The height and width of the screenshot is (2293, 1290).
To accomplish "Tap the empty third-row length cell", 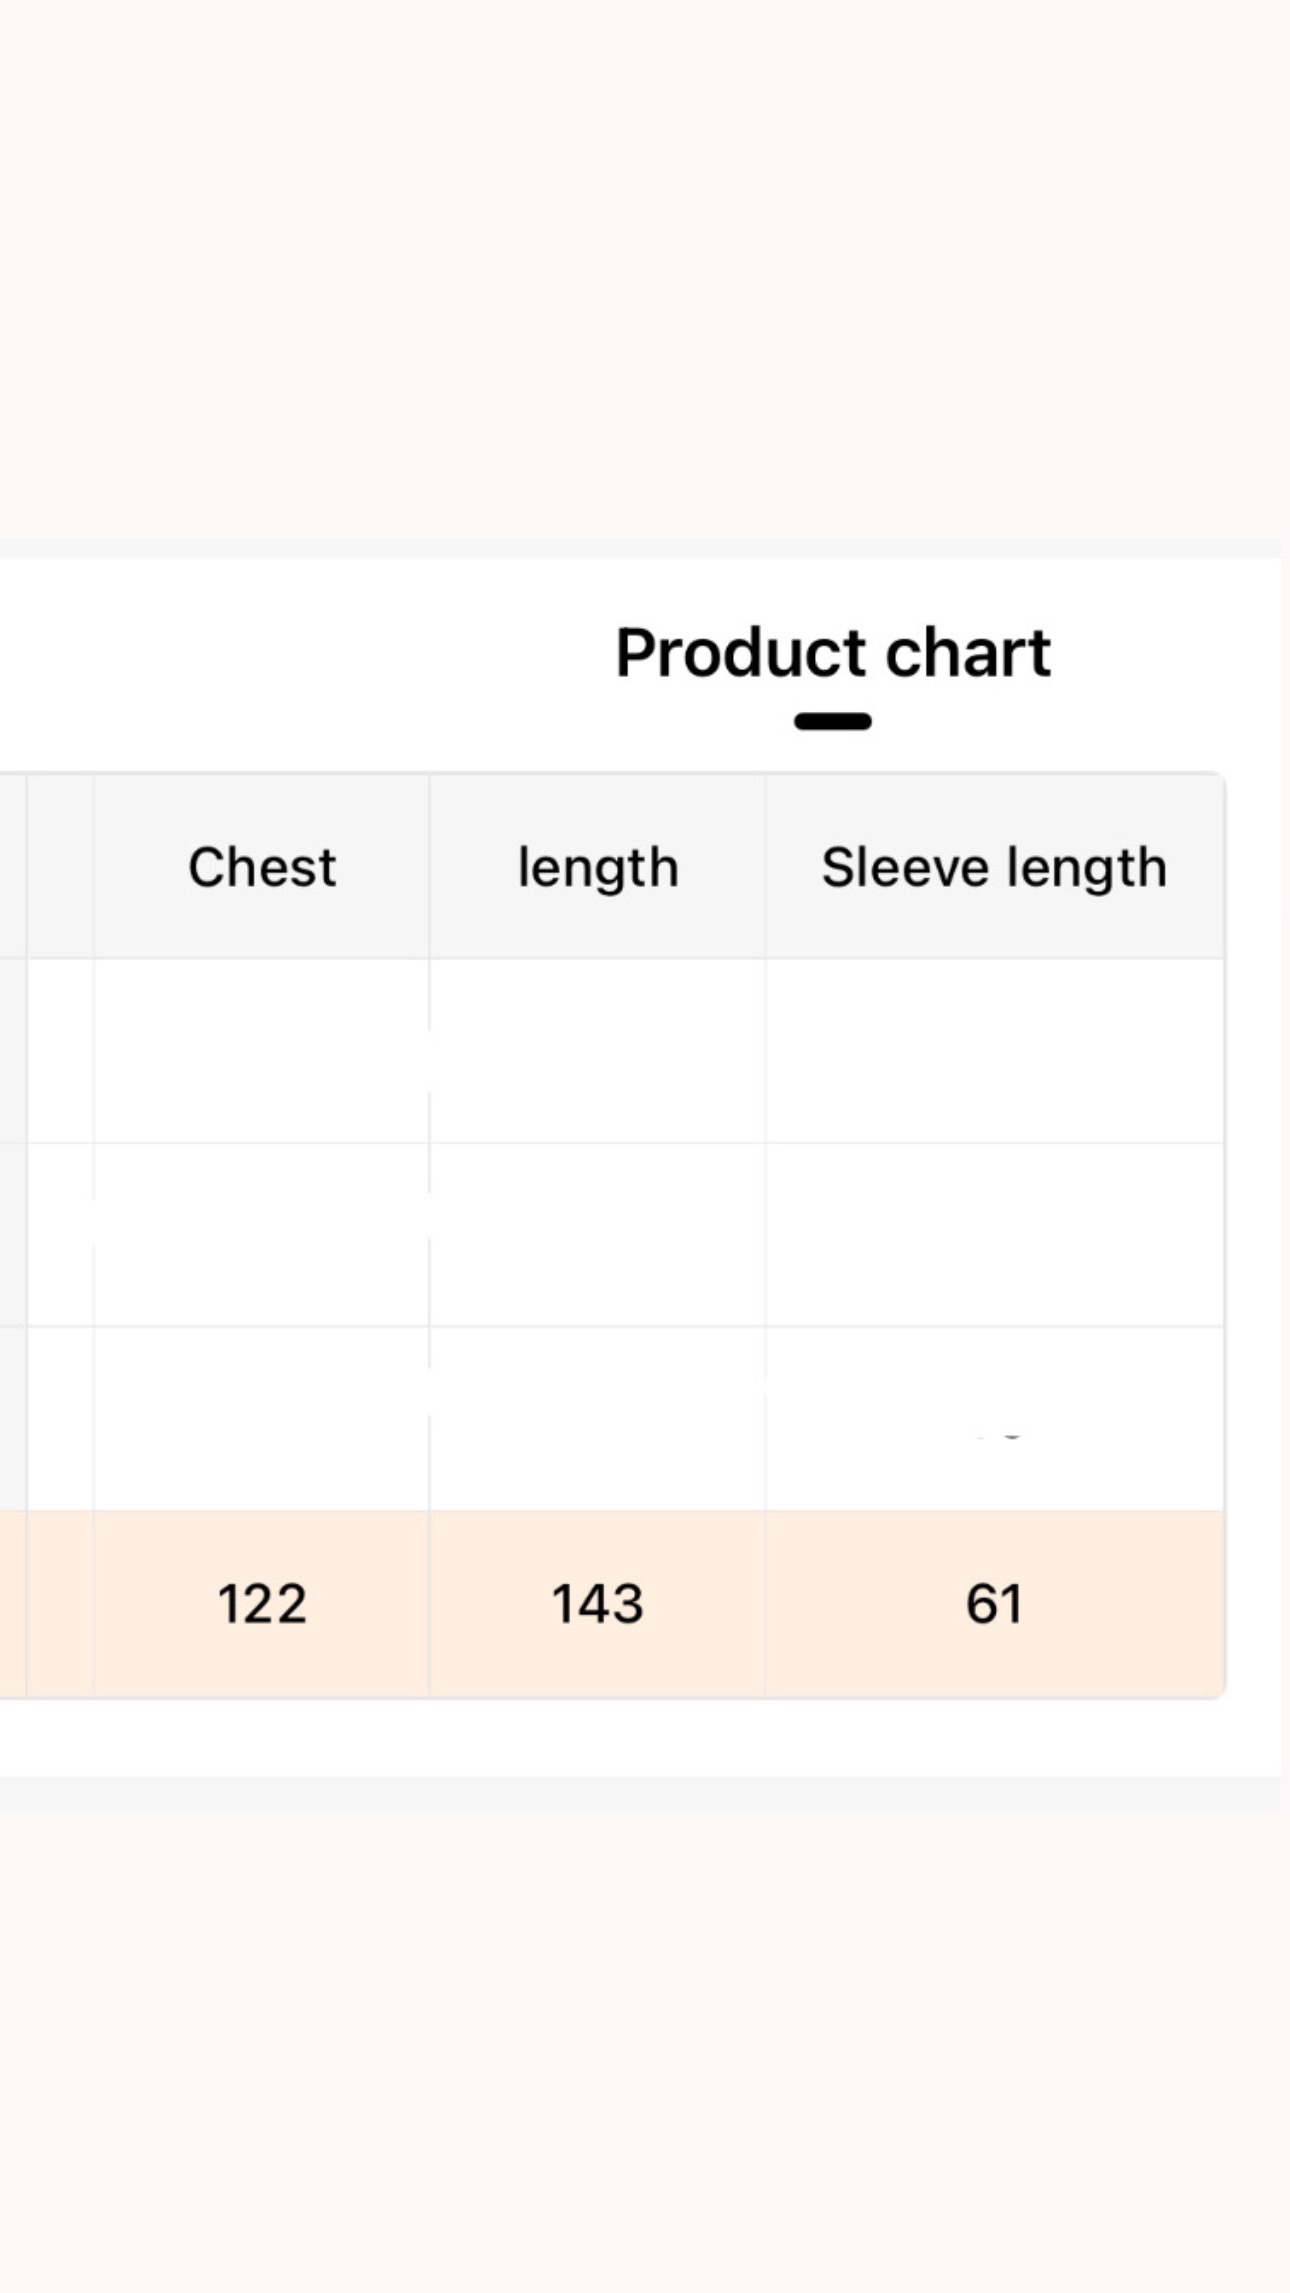I will (x=598, y=1419).
